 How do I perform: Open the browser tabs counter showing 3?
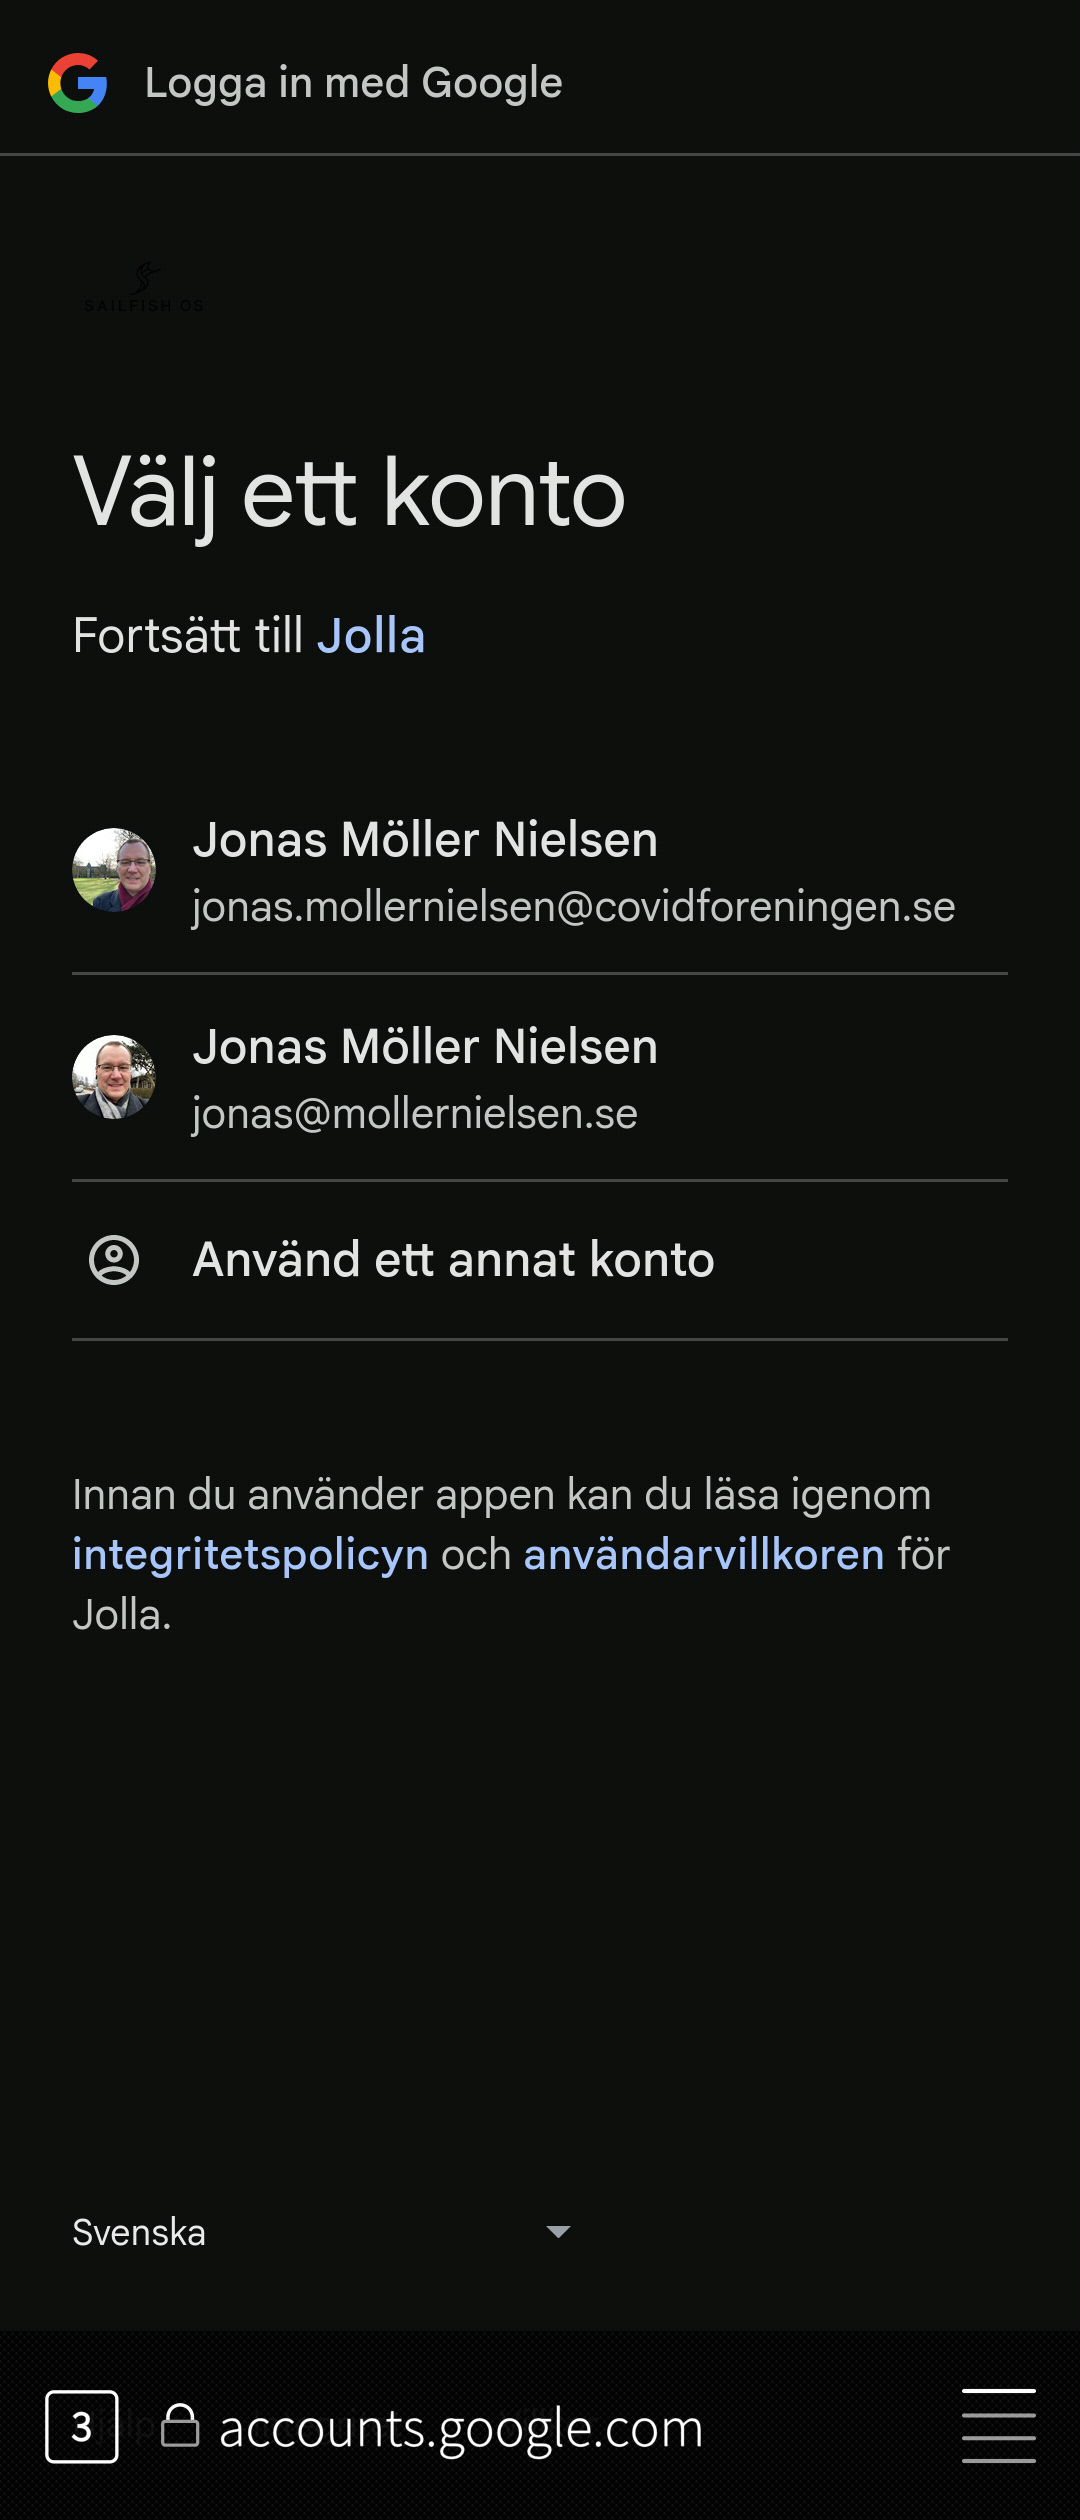pos(82,2427)
